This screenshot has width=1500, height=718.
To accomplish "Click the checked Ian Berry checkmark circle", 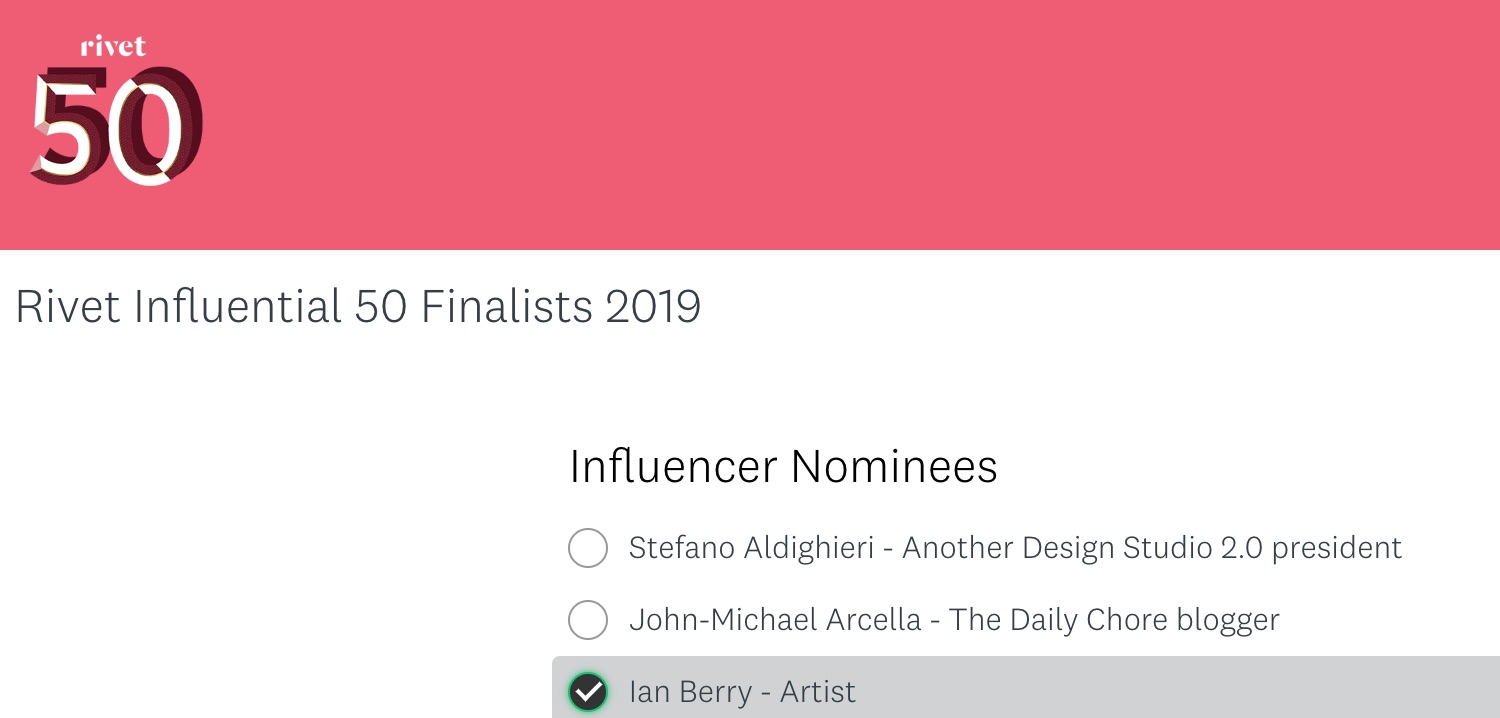I will coord(588,692).
